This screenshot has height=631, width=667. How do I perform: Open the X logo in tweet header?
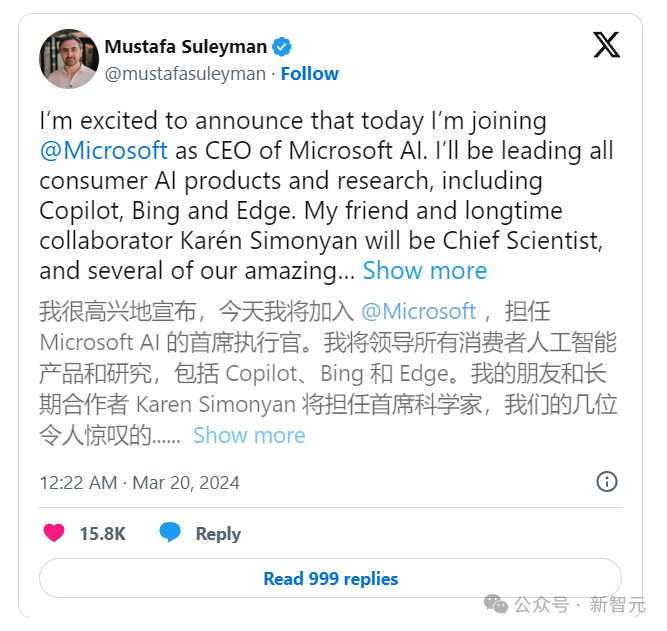pyautogui.click(x=607, y=45)
